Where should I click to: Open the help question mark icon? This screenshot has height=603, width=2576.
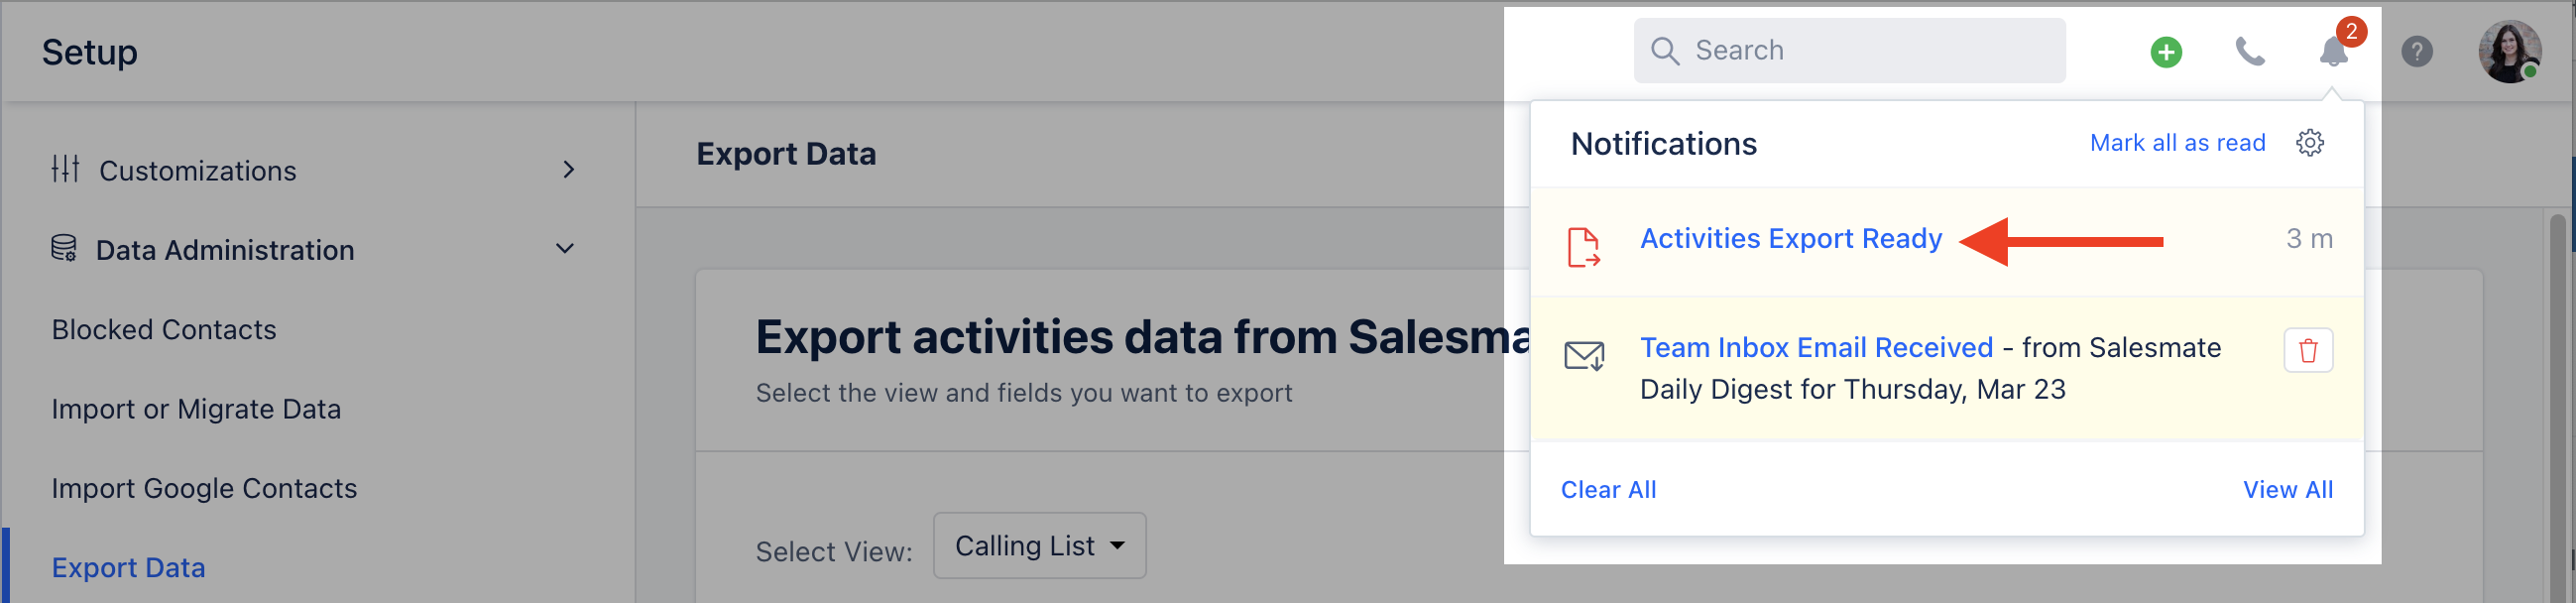[x=2416, y=52]
